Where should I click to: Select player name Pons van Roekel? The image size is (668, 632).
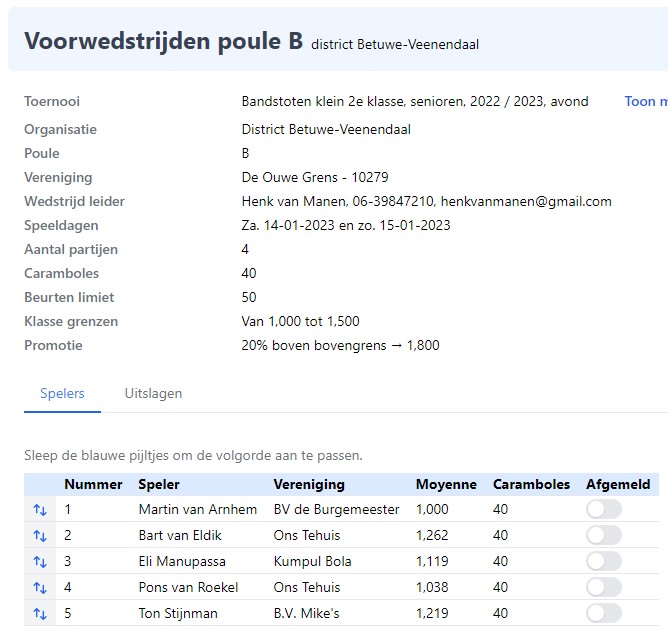tap(188, 587)
